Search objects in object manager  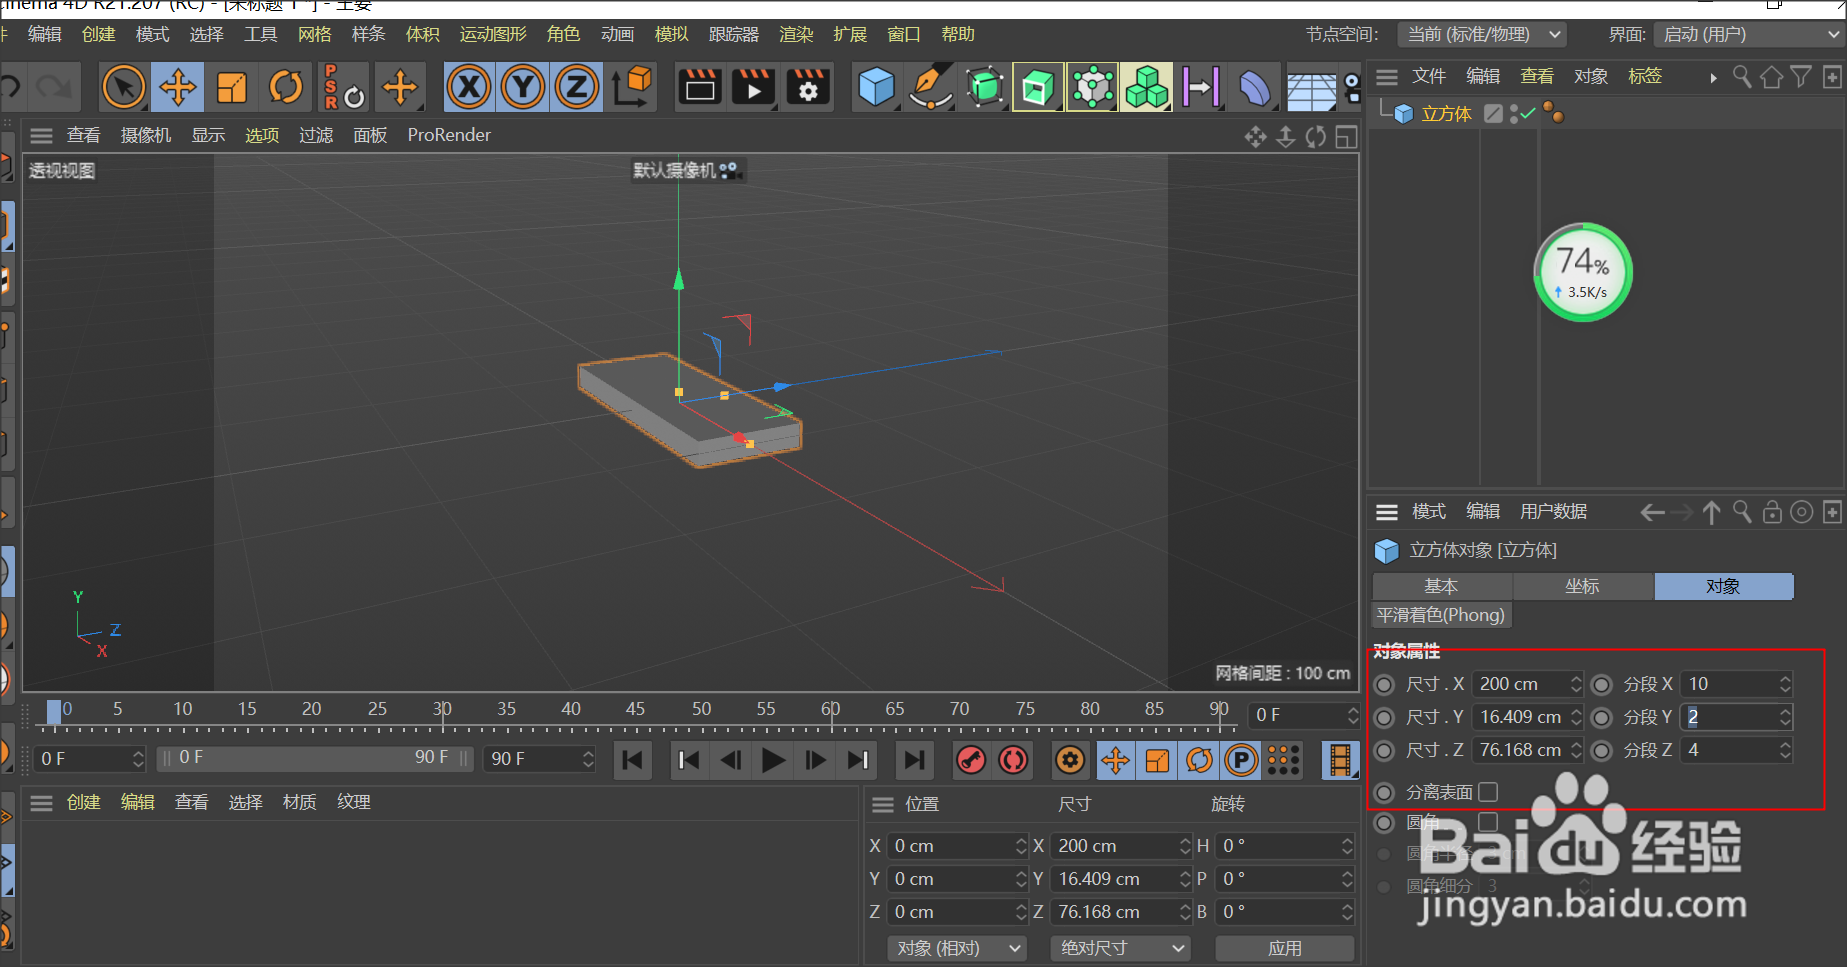pos(1742,77)
